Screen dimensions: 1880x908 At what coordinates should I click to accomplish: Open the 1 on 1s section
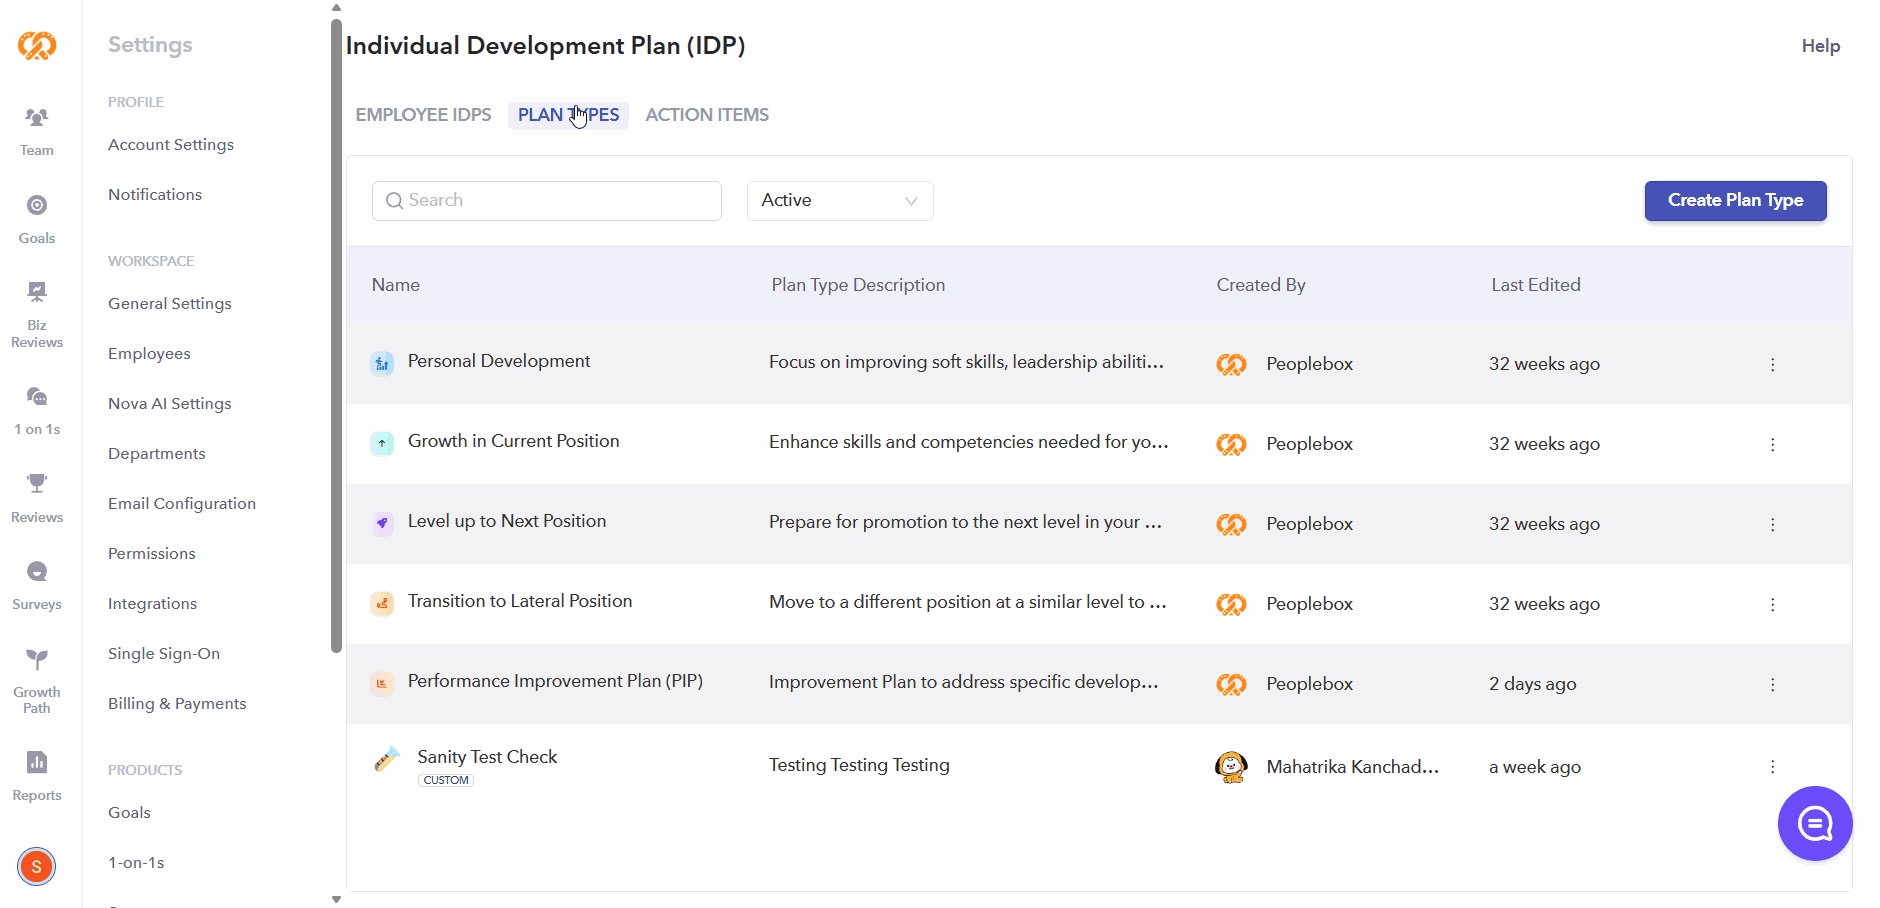pyautogui.click(x=37, y=411)
